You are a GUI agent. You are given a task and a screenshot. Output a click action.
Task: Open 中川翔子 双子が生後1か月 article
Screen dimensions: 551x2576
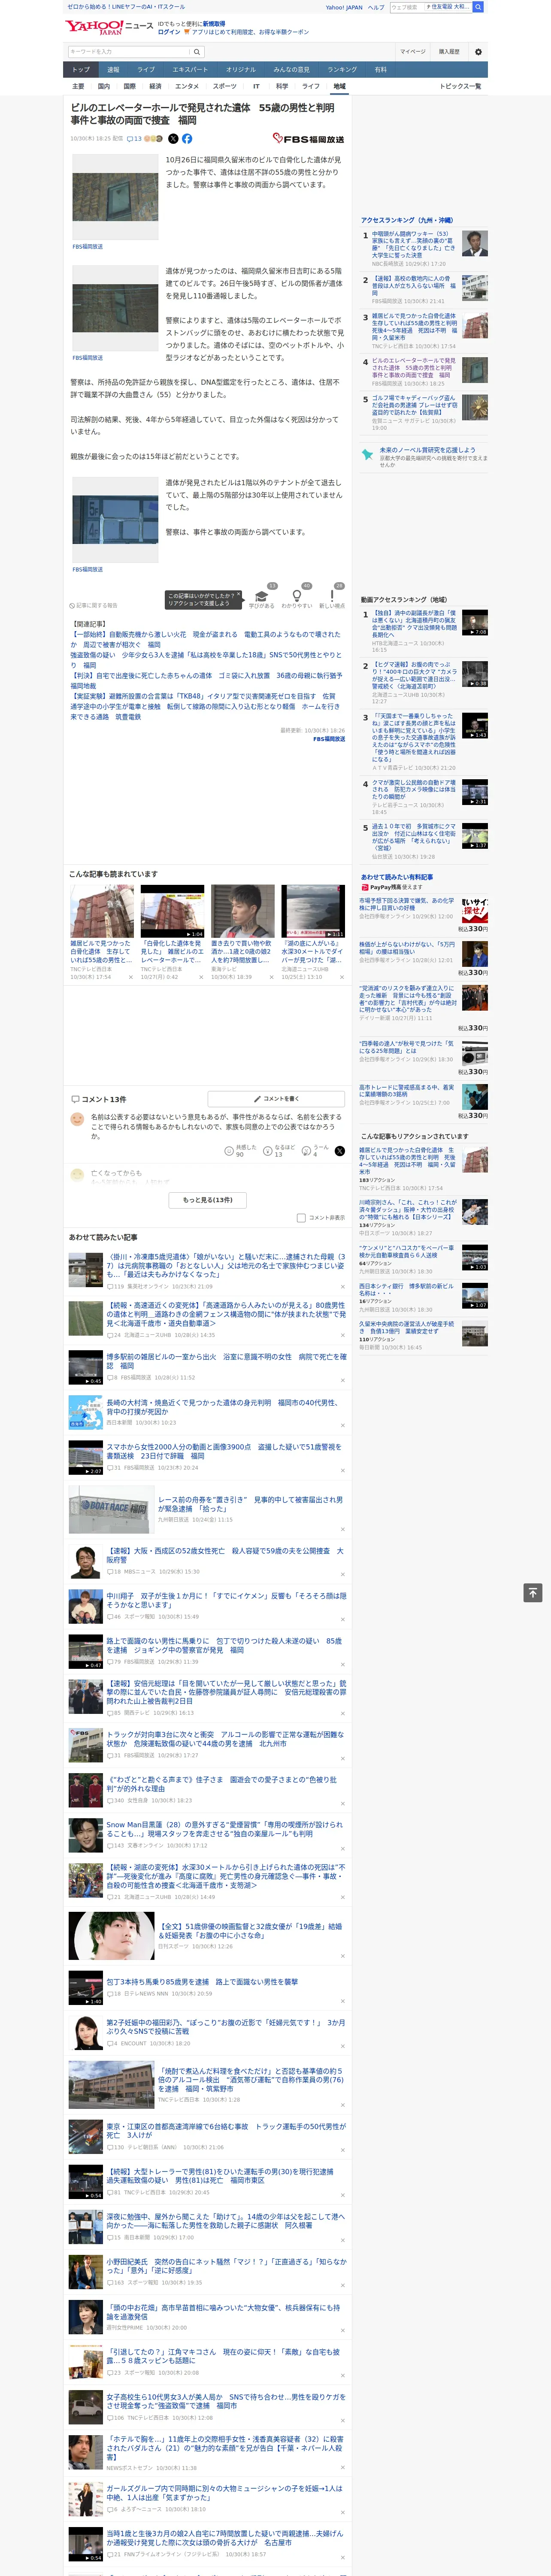(x=226, y=1600)
